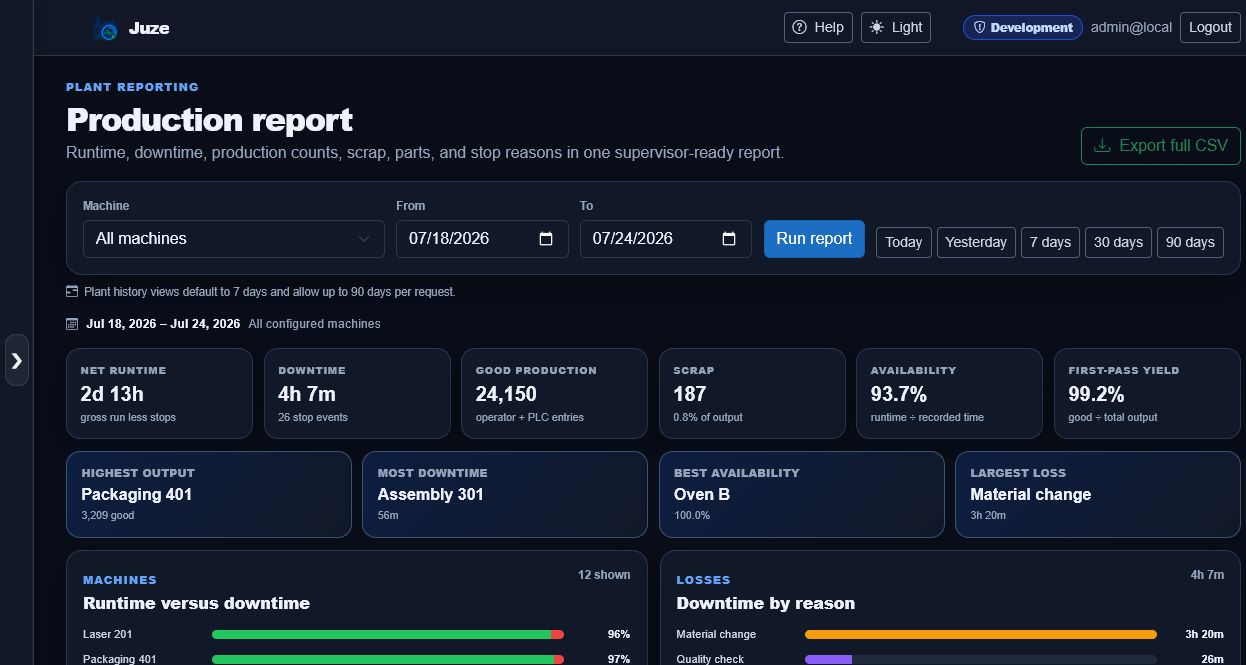Click the Material change orange downtime bar
This screenshot has height=665, width=1246.
tap(980, 635)
